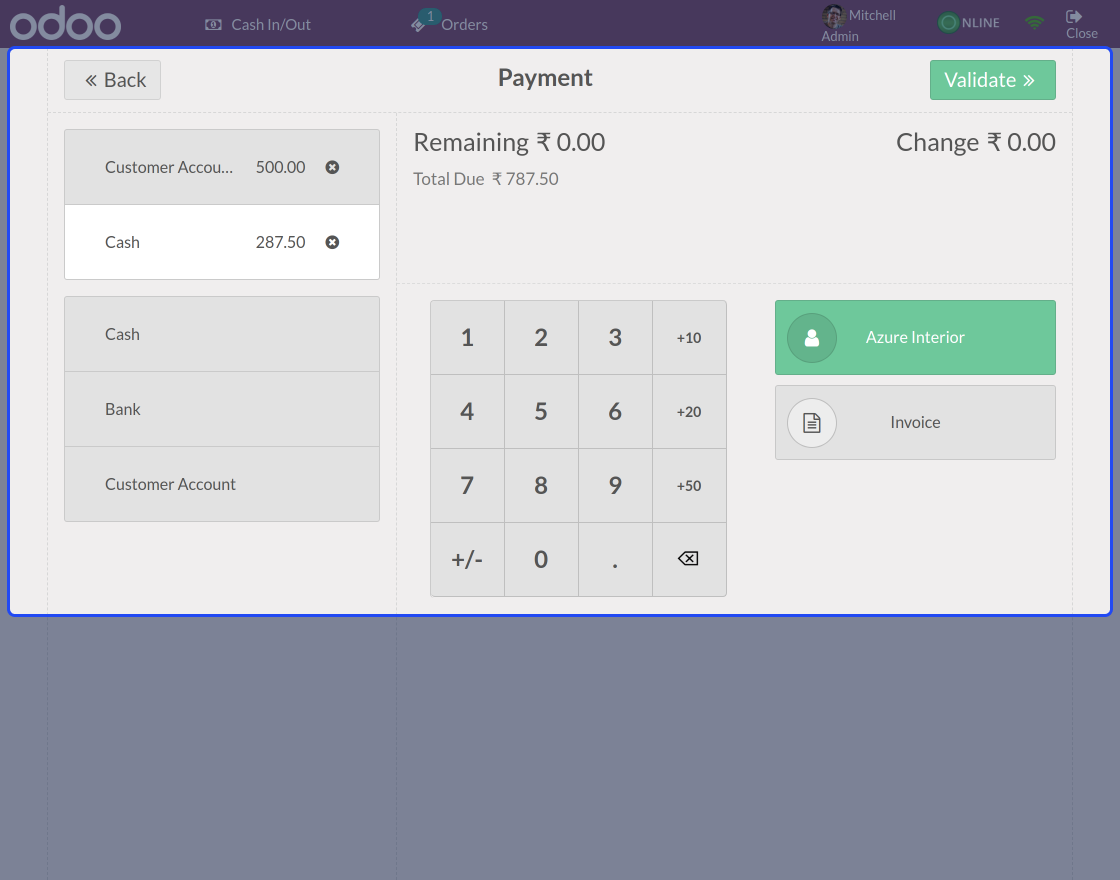
Task: Close the POS session via Close
Action: 1081,24
